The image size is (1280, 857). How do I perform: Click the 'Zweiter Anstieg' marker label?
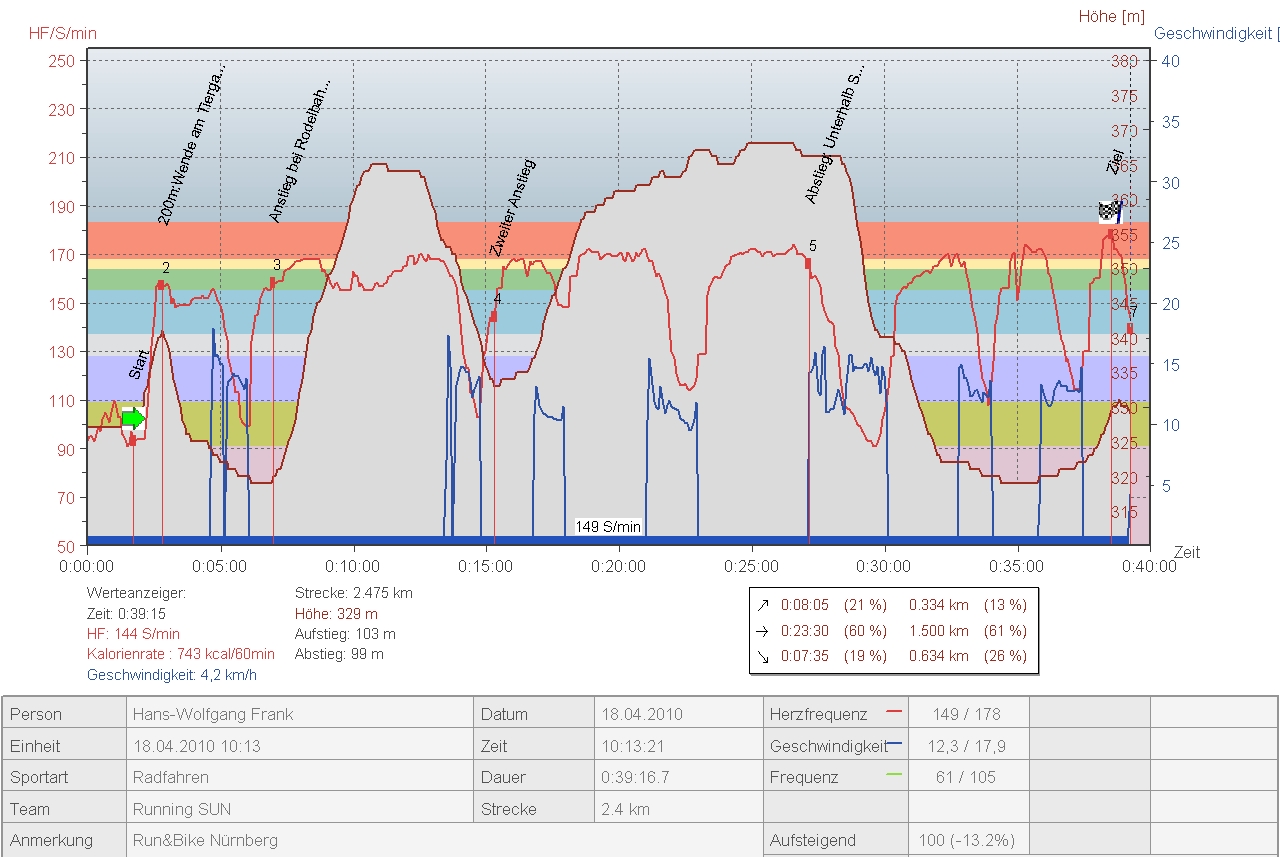(x=513, y=208)
